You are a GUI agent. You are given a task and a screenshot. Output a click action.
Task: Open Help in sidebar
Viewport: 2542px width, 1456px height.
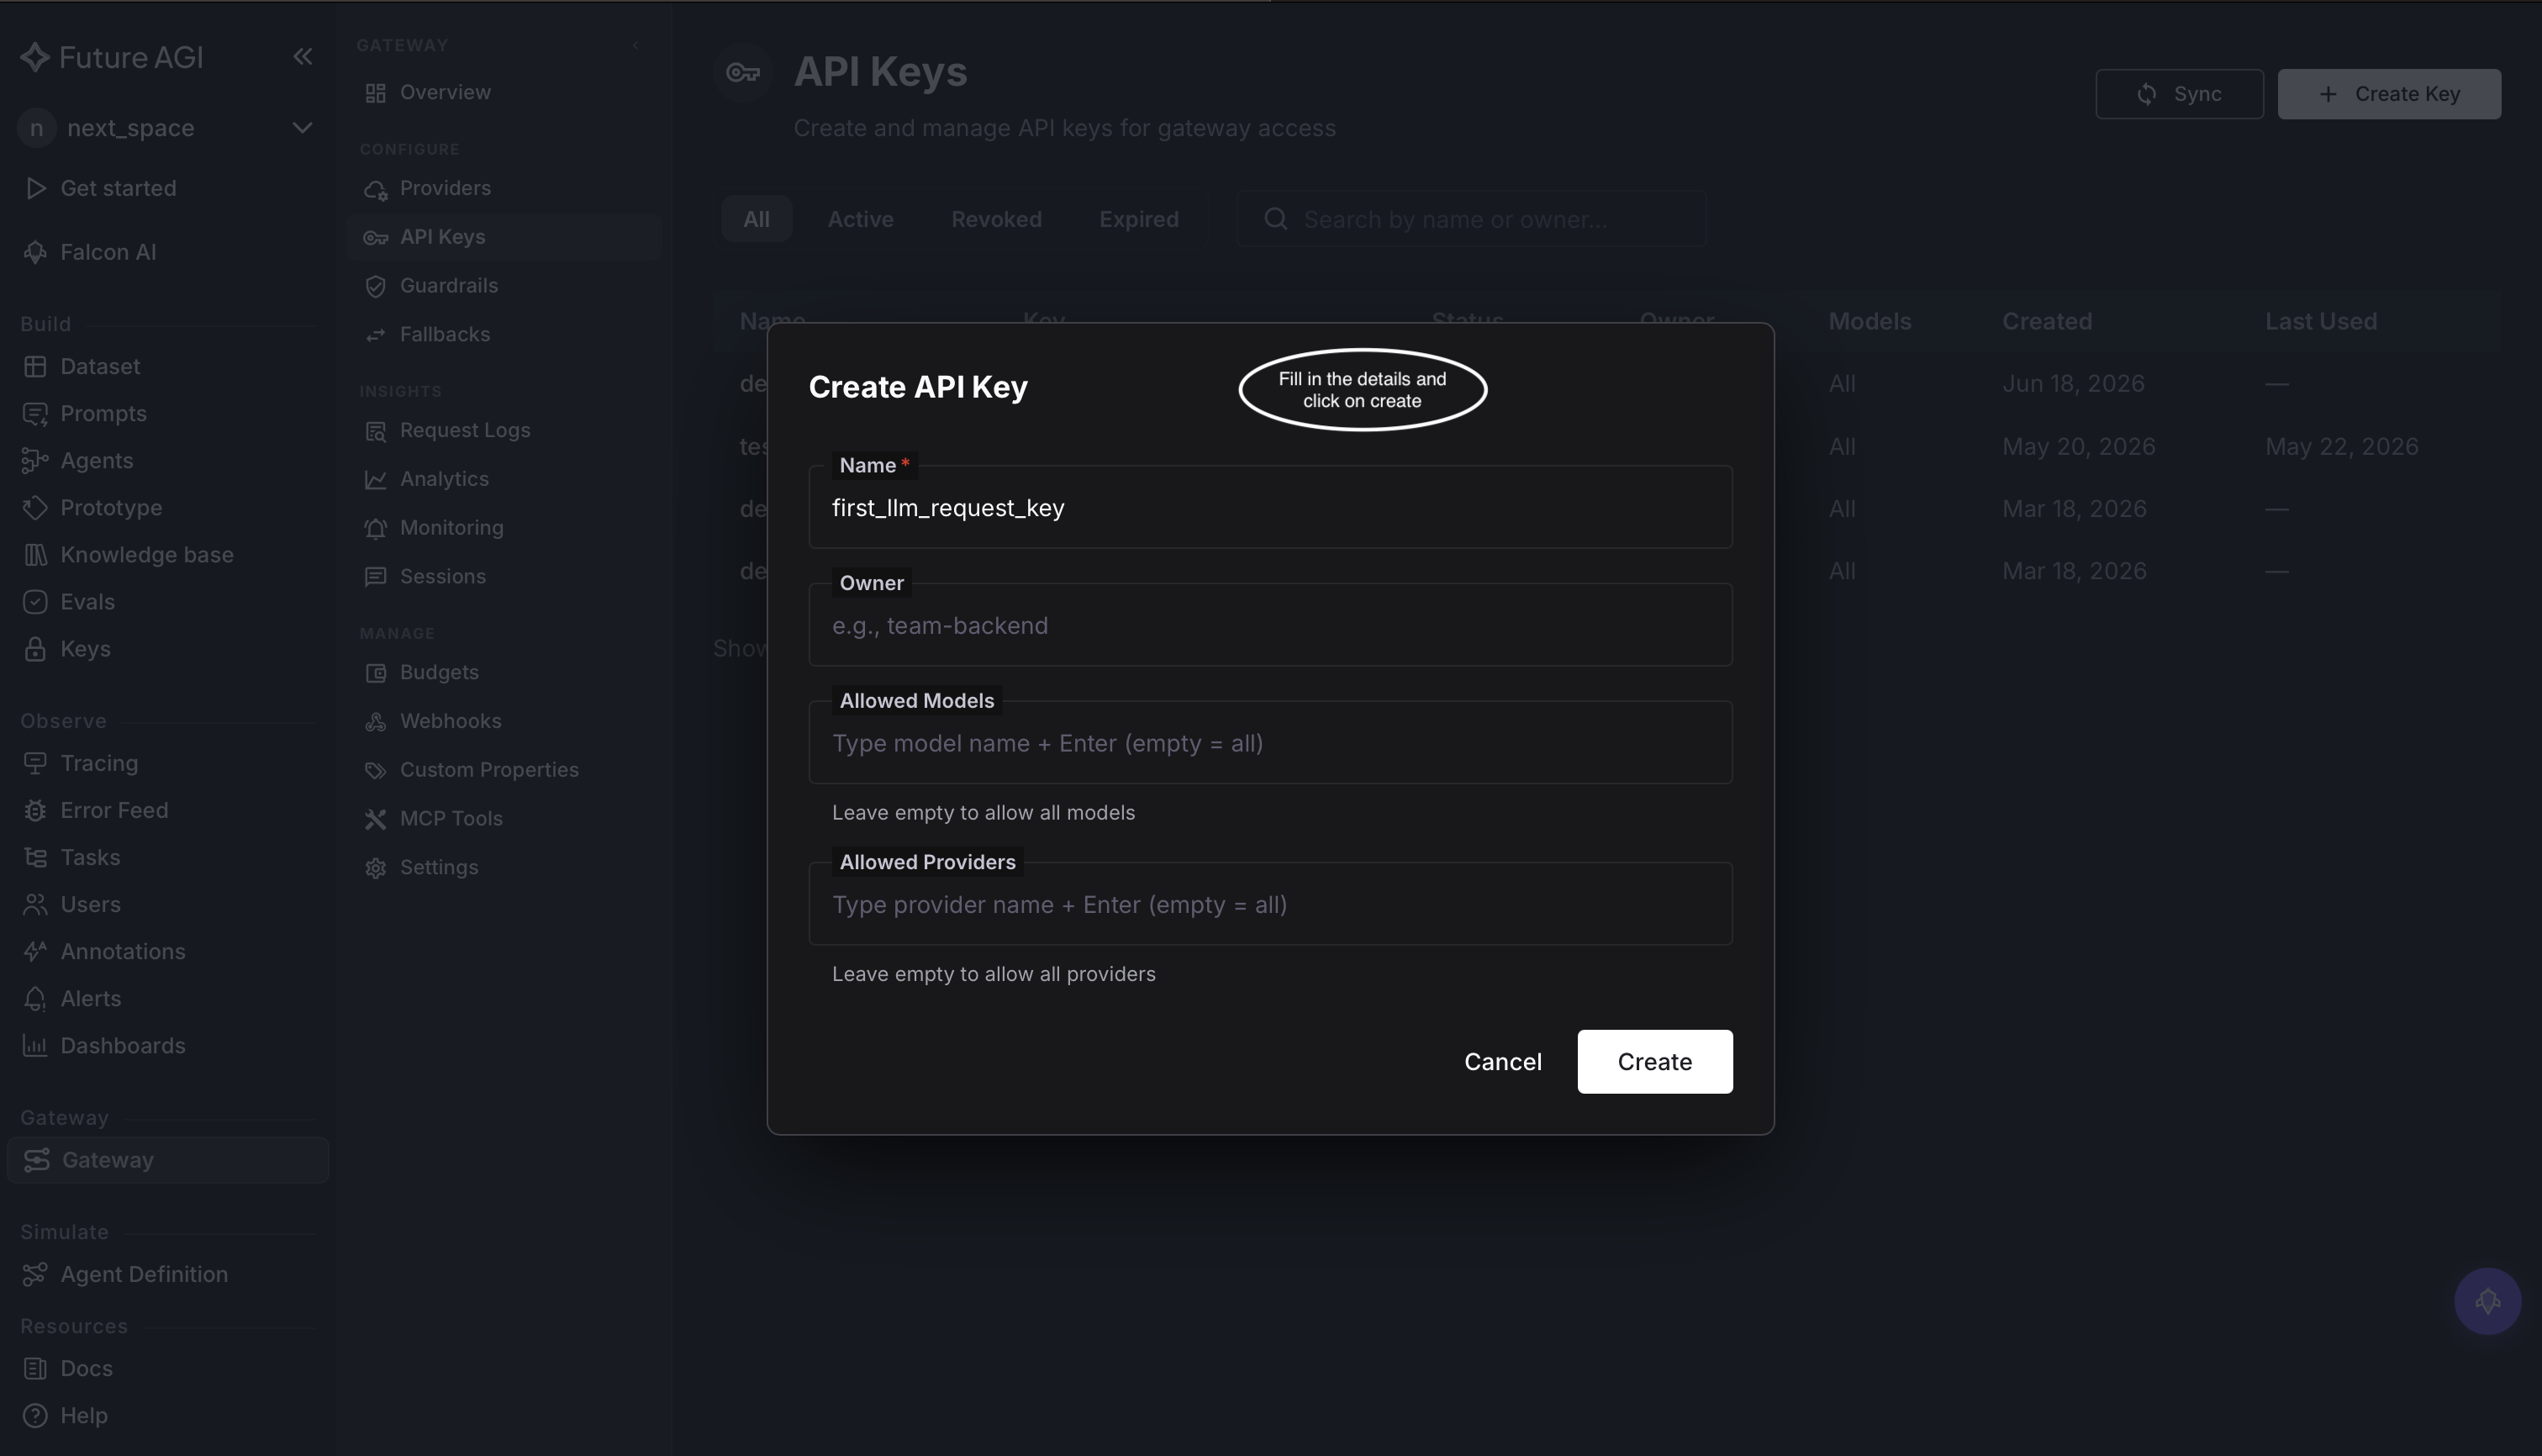point(83,1415)
